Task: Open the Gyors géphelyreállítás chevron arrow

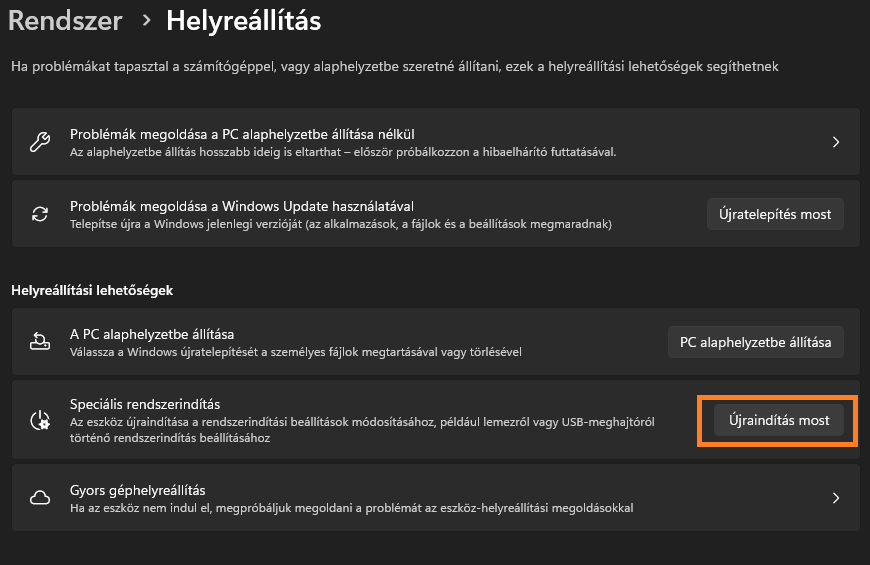Action: [836, 498]
